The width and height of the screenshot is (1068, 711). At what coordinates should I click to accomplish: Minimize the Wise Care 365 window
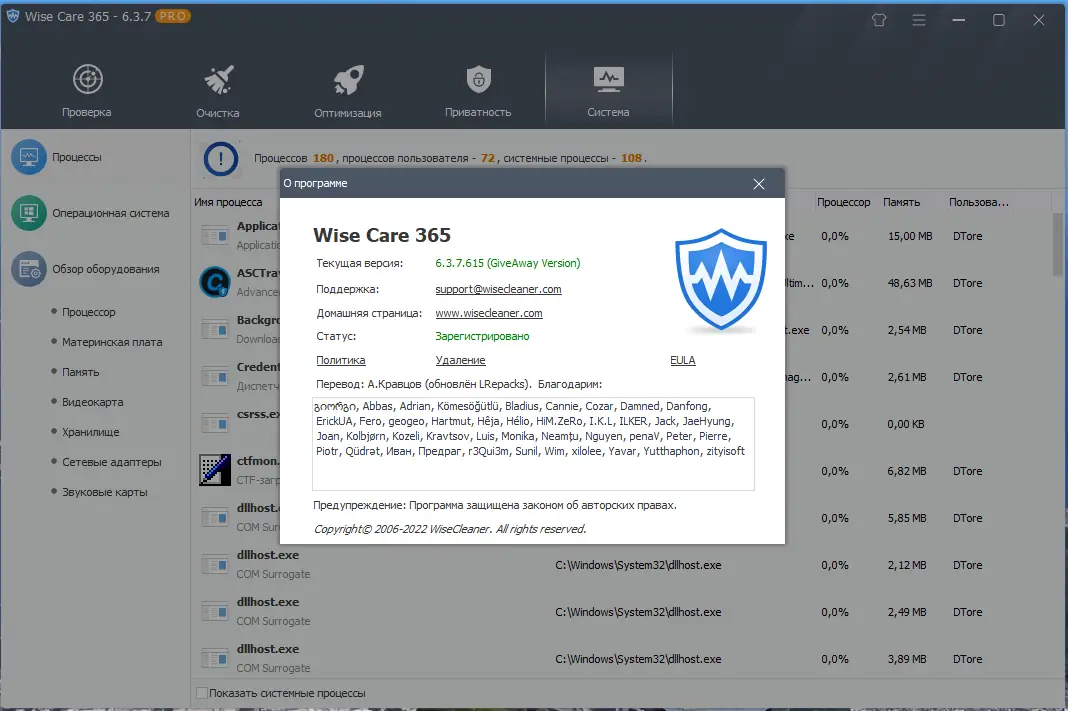pos(958,20)
